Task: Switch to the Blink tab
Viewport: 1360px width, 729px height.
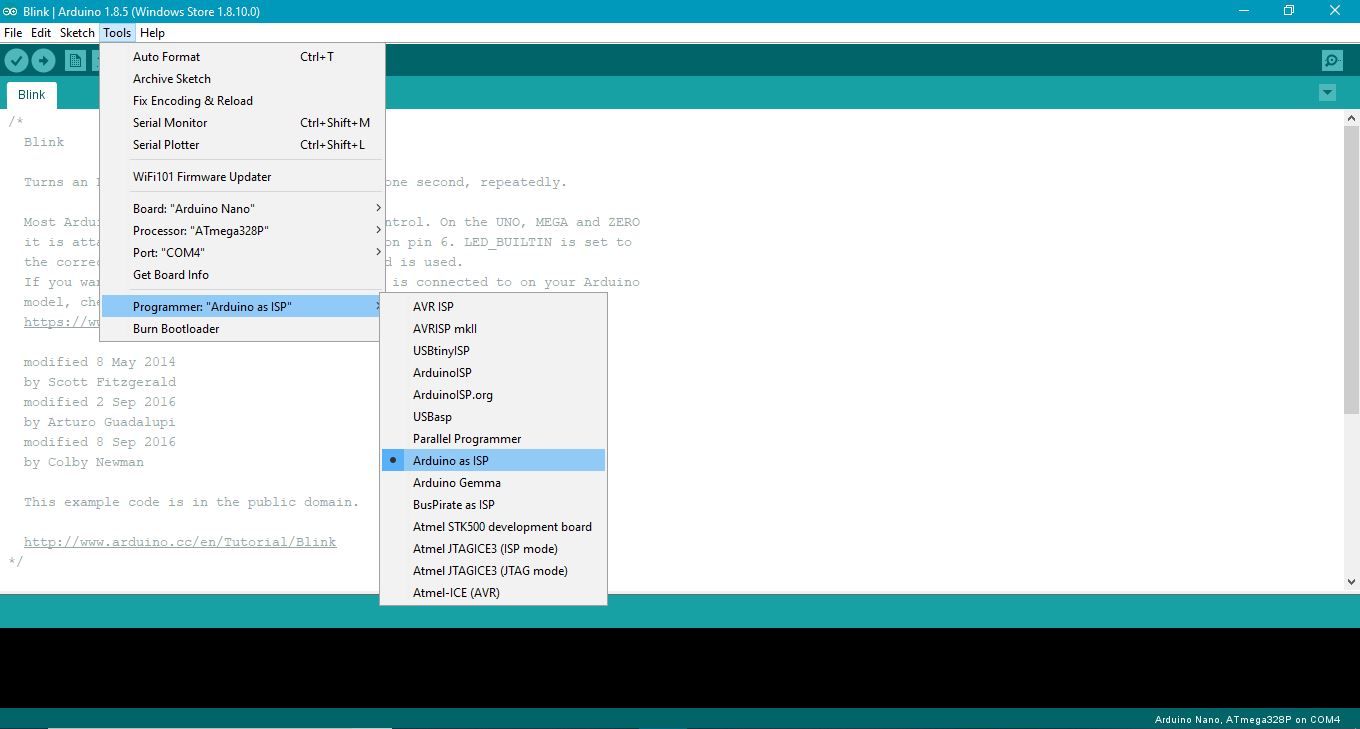Action: (x=31, y=94)
